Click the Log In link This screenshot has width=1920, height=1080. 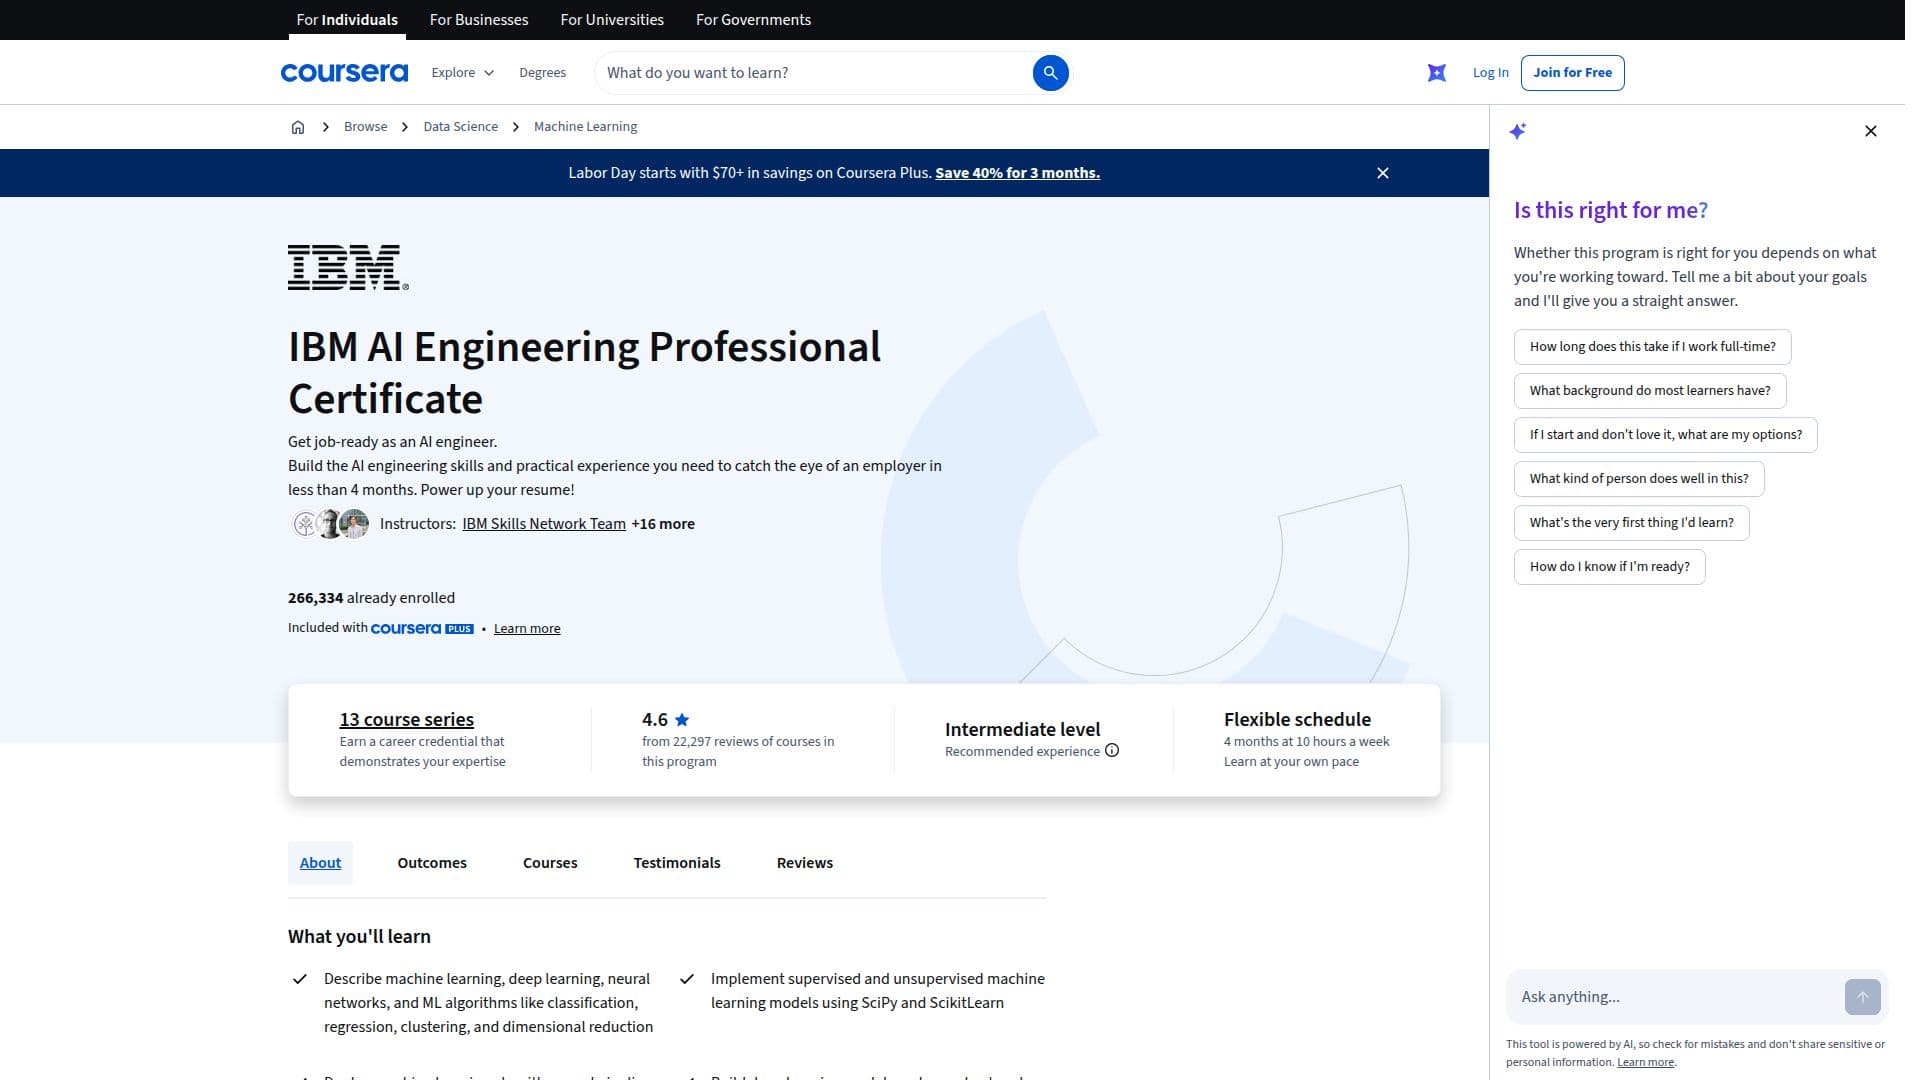[x=1490, y=73]
